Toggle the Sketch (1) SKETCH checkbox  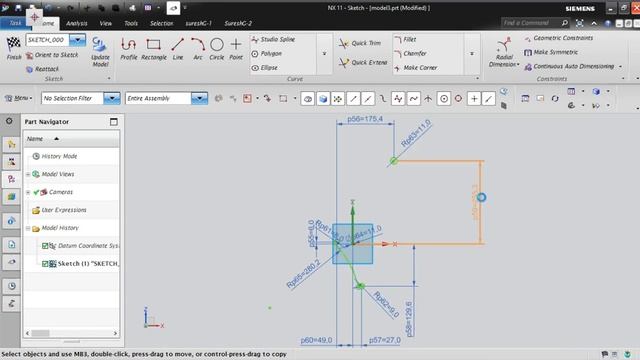[x=45, y=264]
